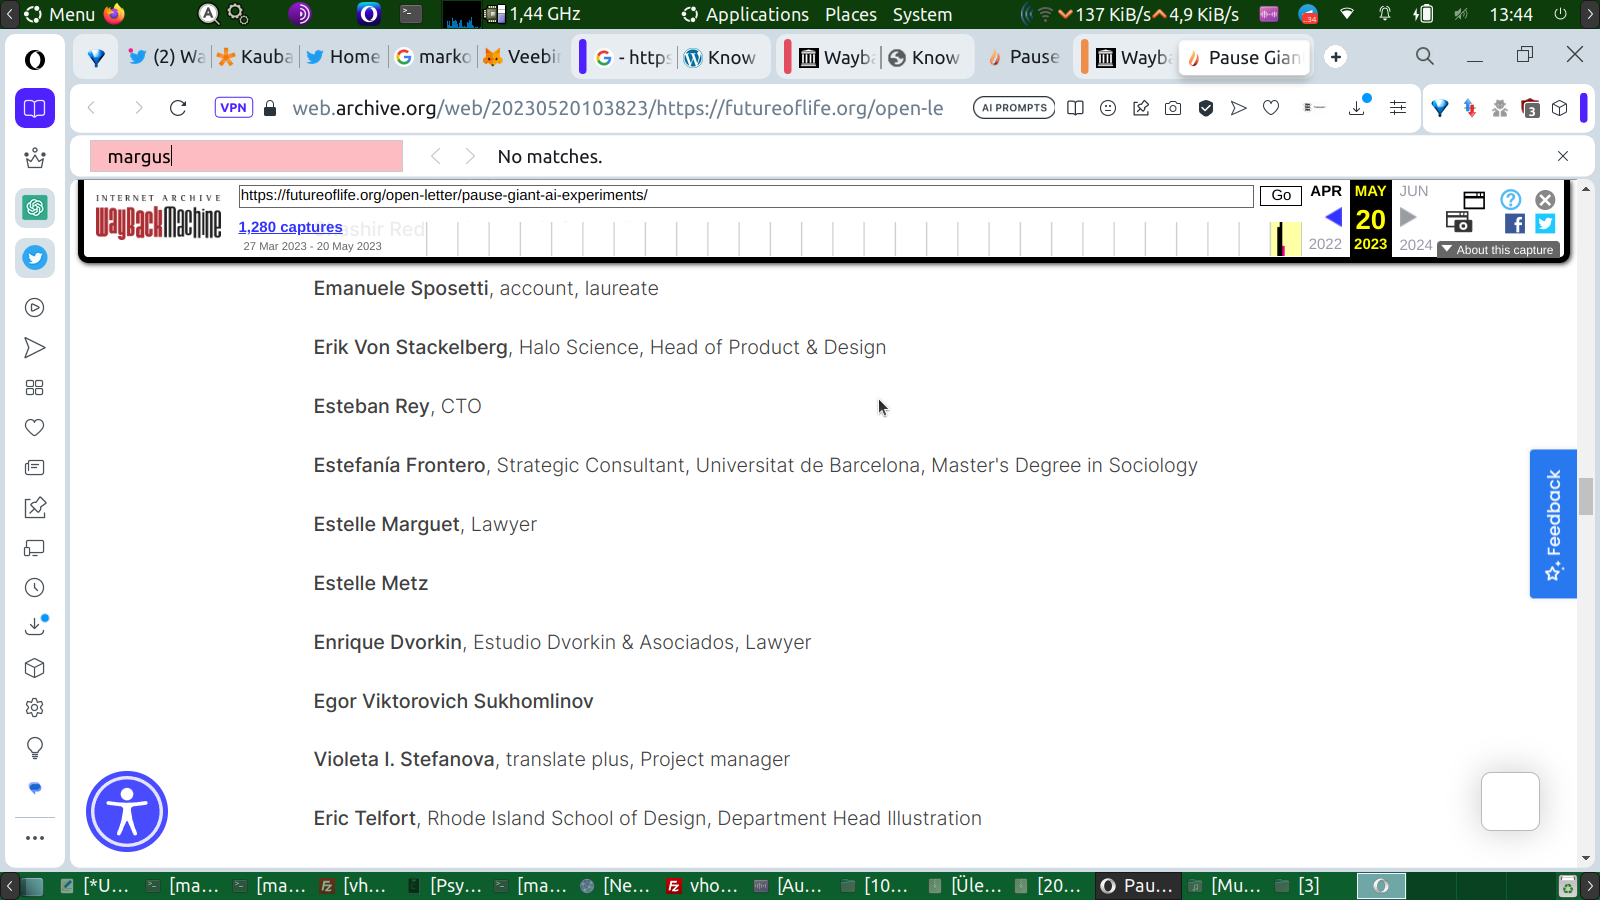Open Twitter in the Opera sidebar

pos(35,258)
